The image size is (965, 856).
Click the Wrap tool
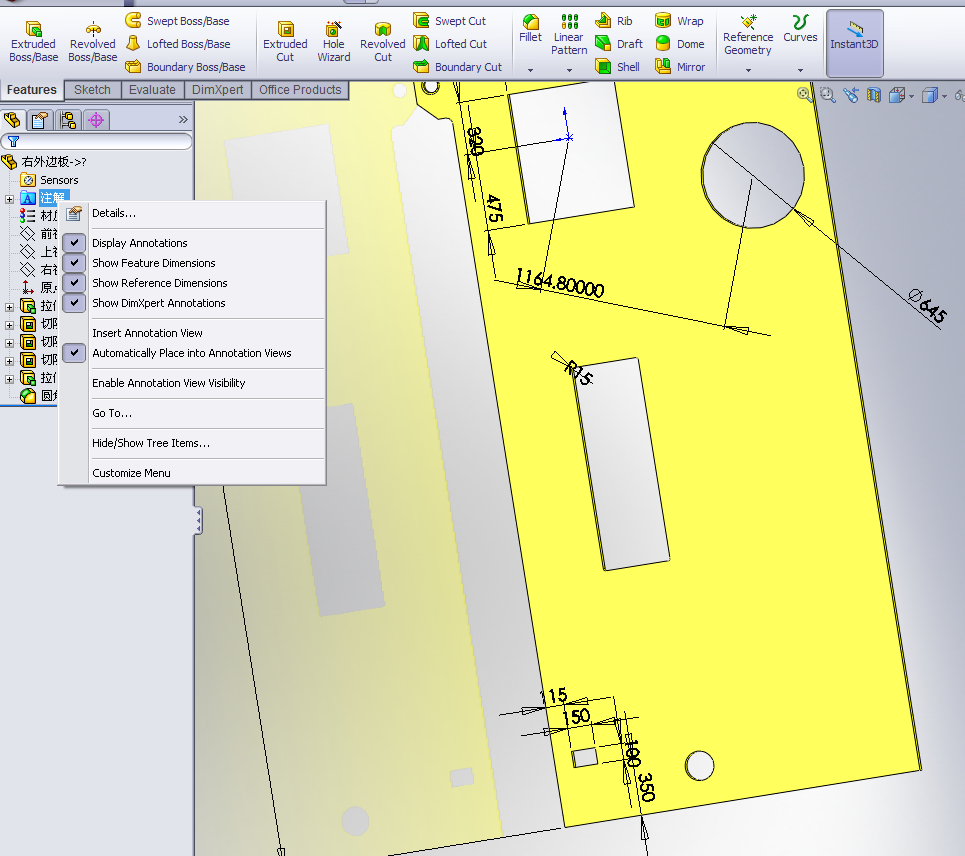pyautogui.click(x=679, y=21)
